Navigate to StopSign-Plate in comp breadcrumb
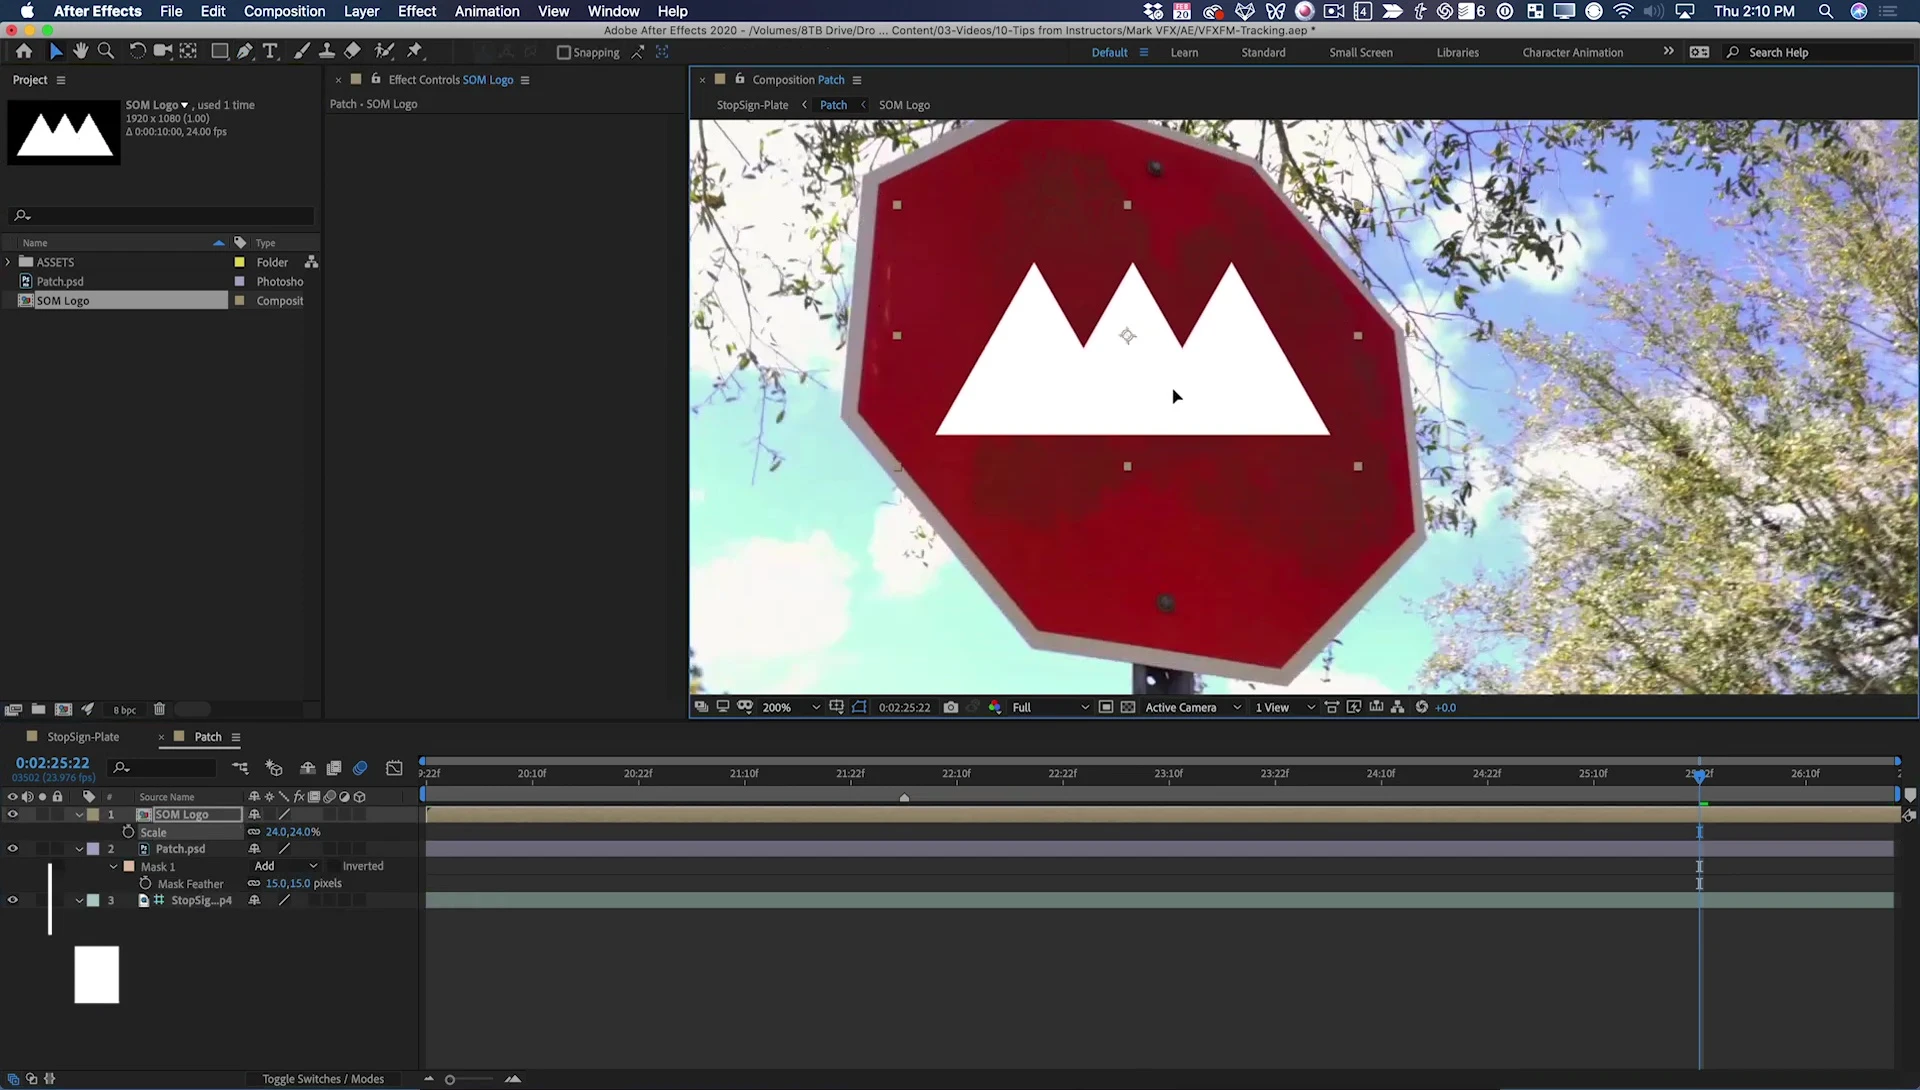Screen dimensions: 1920x1090 (x=752, y=105)
